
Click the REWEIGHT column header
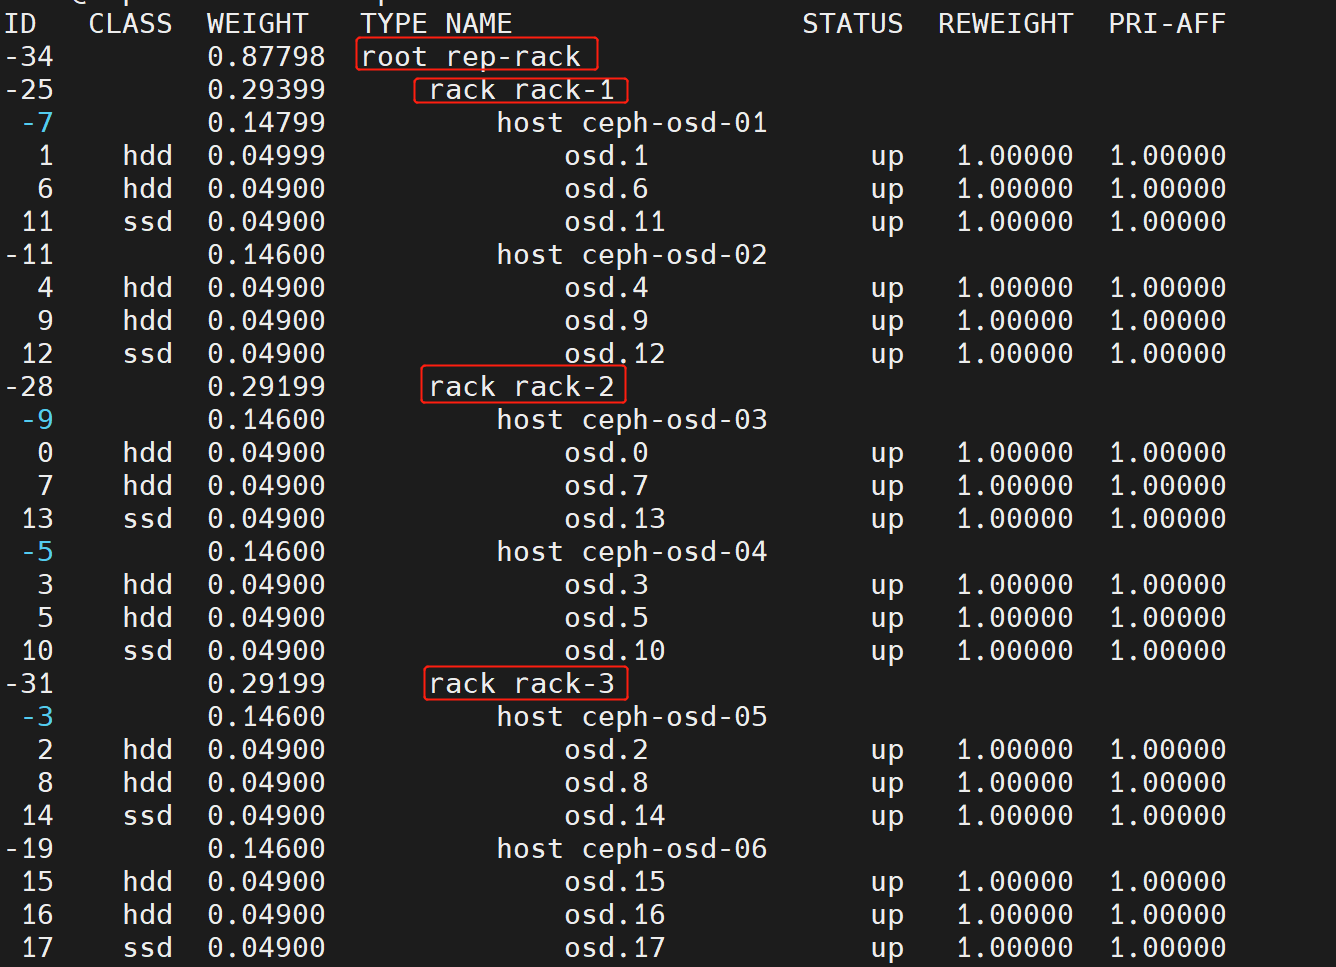click(1005, 24)
